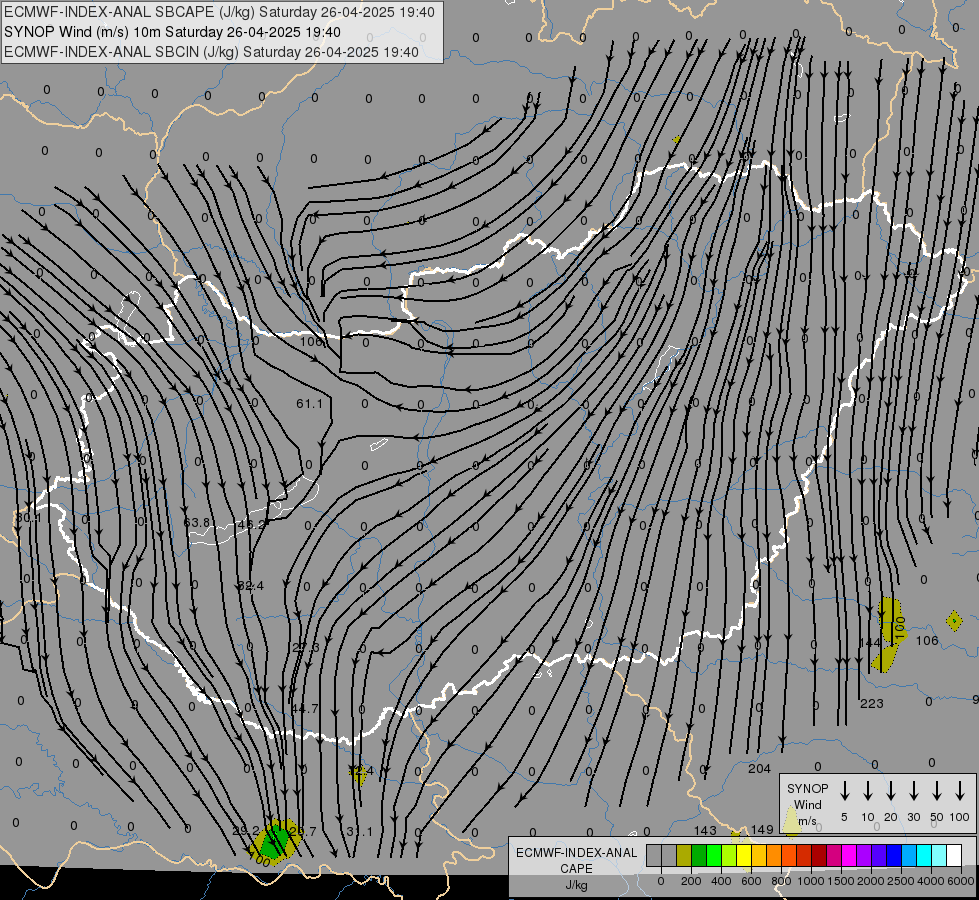Click the 143 value near bottom legend

click(705, 830)
